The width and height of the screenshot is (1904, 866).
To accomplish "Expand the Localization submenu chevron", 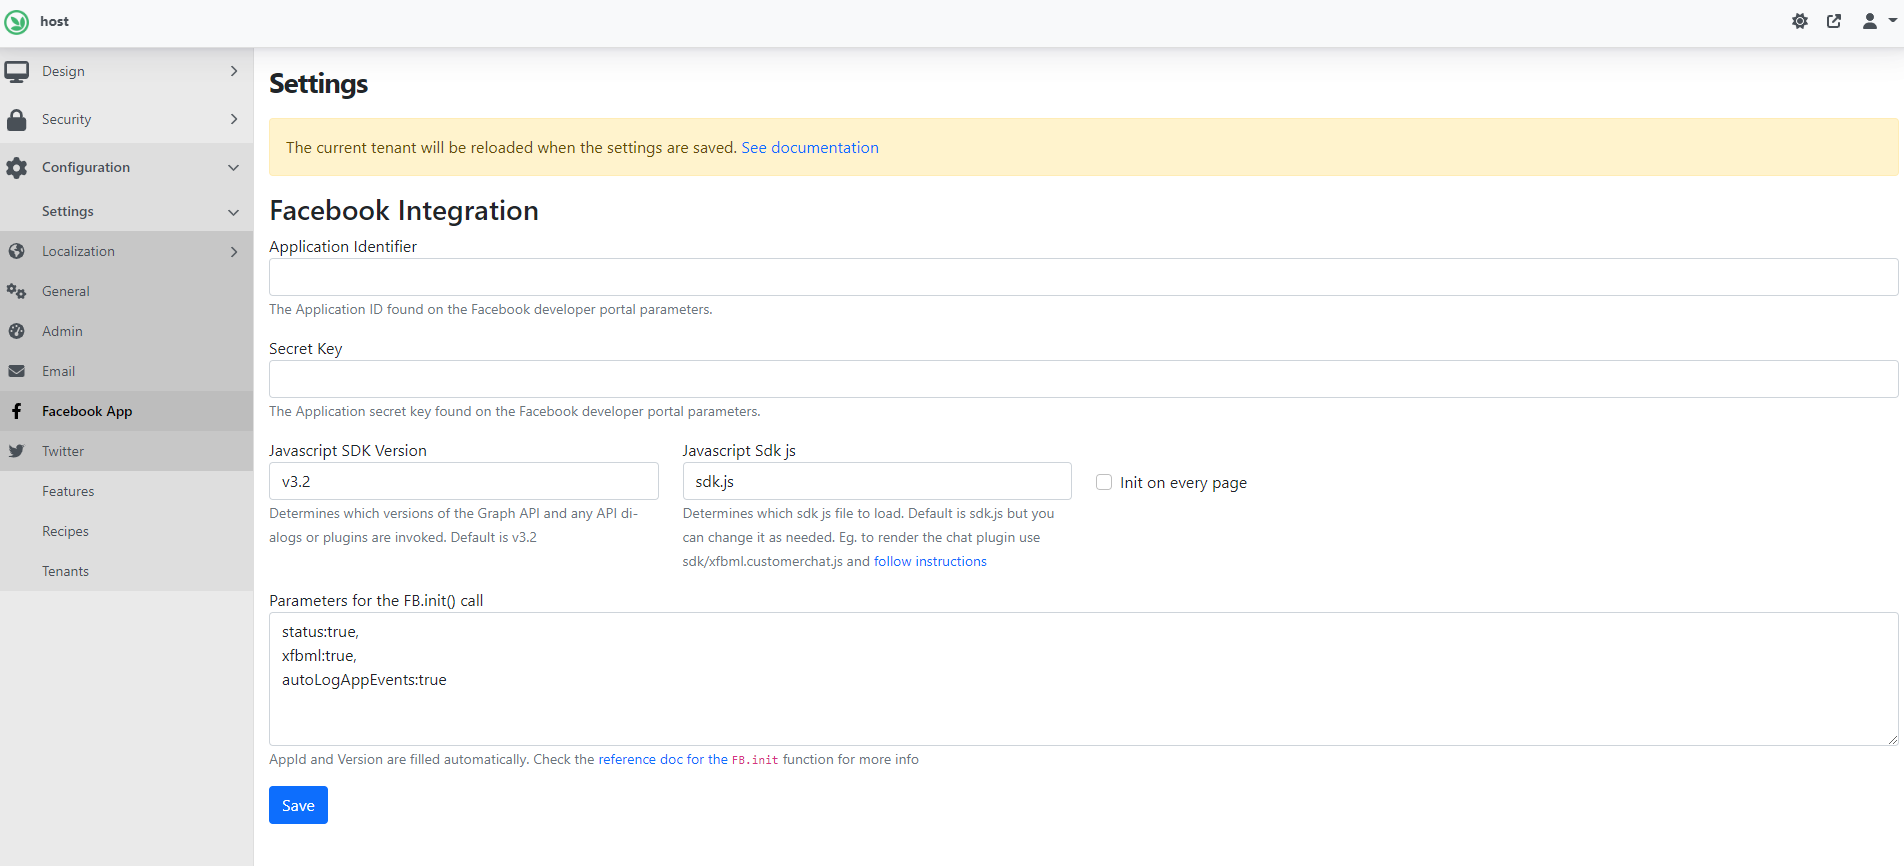I will pos(234,252).
